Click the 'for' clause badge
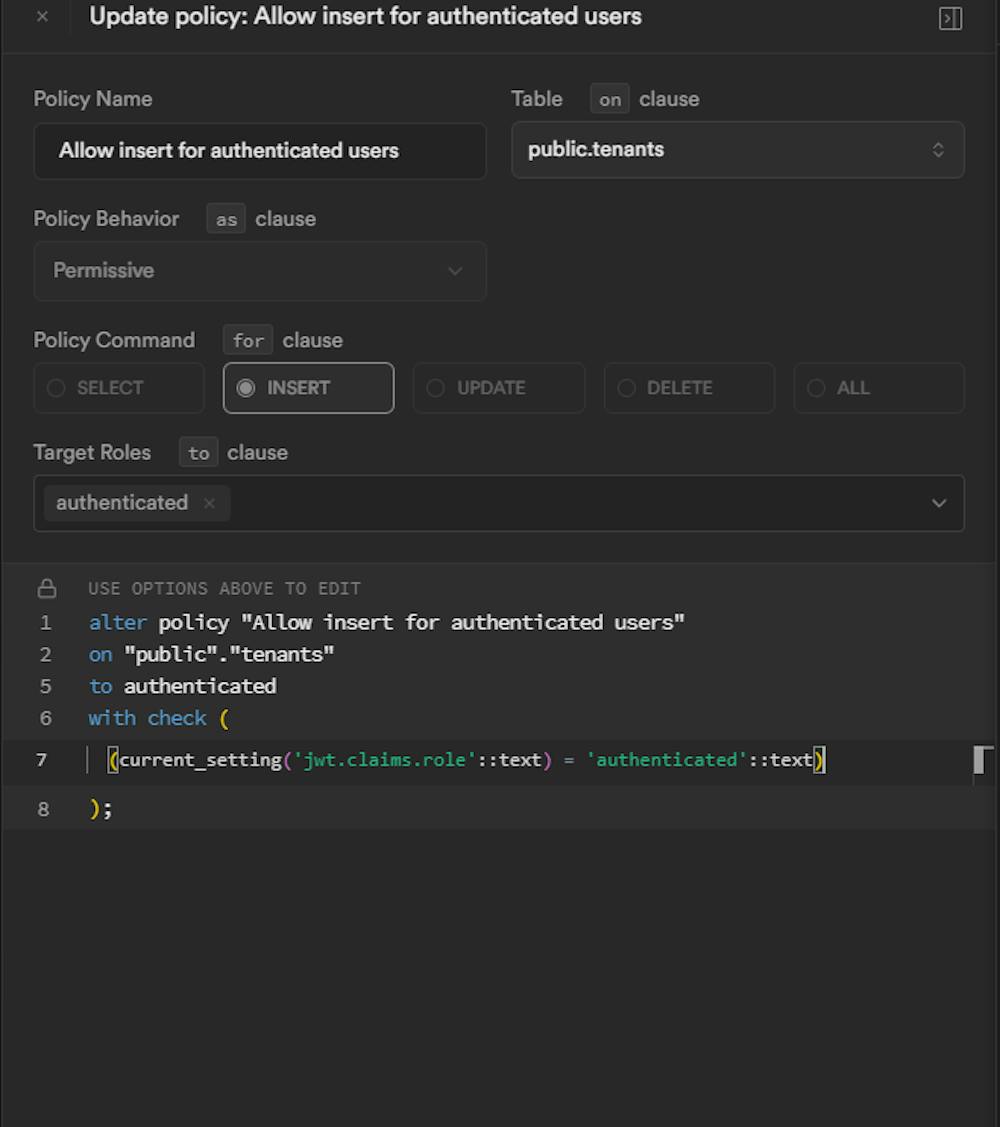This screenshot has width=1000, height=1127. coord(248,340)
